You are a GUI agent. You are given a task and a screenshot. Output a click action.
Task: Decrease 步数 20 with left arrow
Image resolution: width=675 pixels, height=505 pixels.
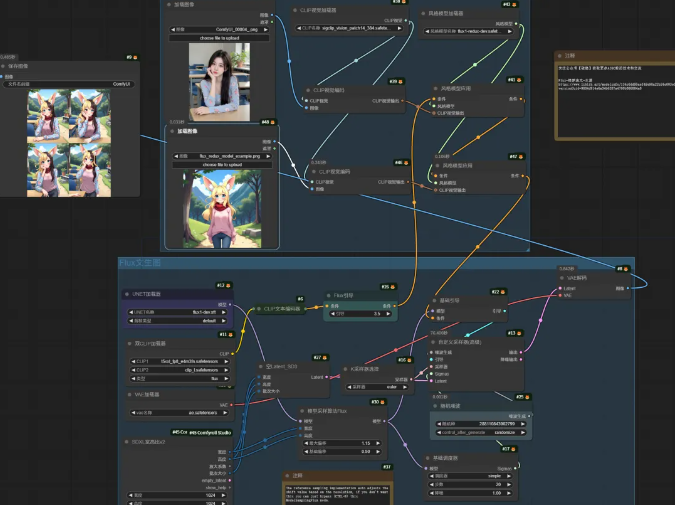click(x=432, y=484)
